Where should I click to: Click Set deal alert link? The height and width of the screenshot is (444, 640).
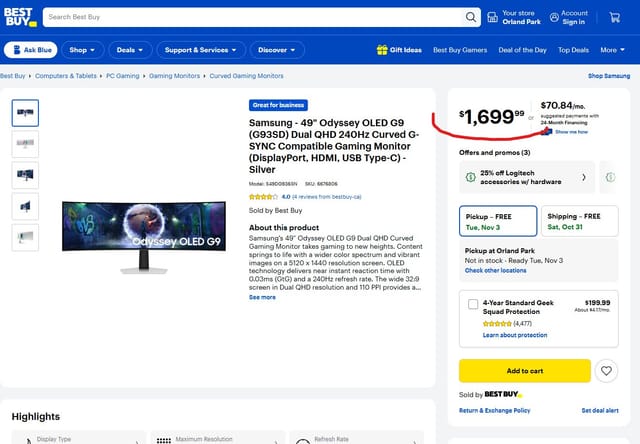click(x=600, y=410)
